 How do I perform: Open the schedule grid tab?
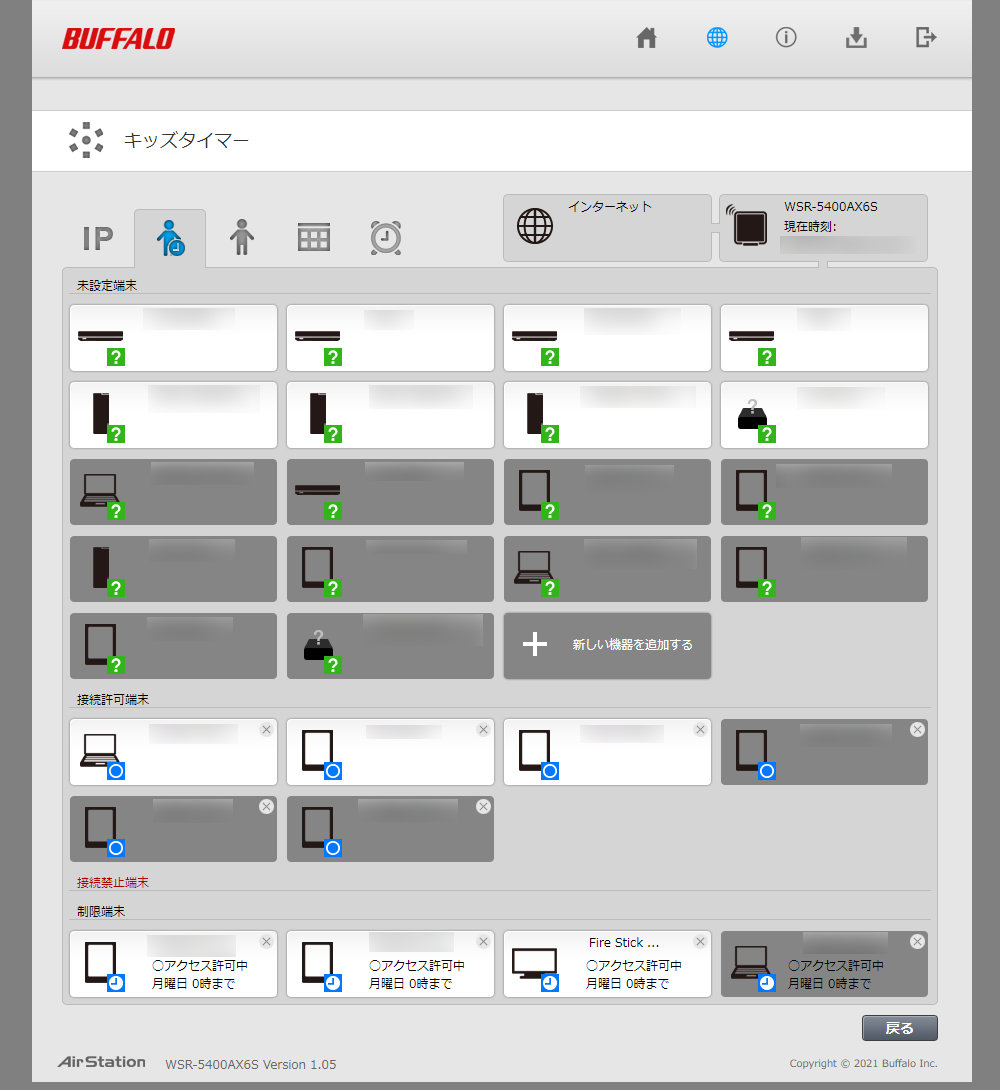[x=313, y=238]
